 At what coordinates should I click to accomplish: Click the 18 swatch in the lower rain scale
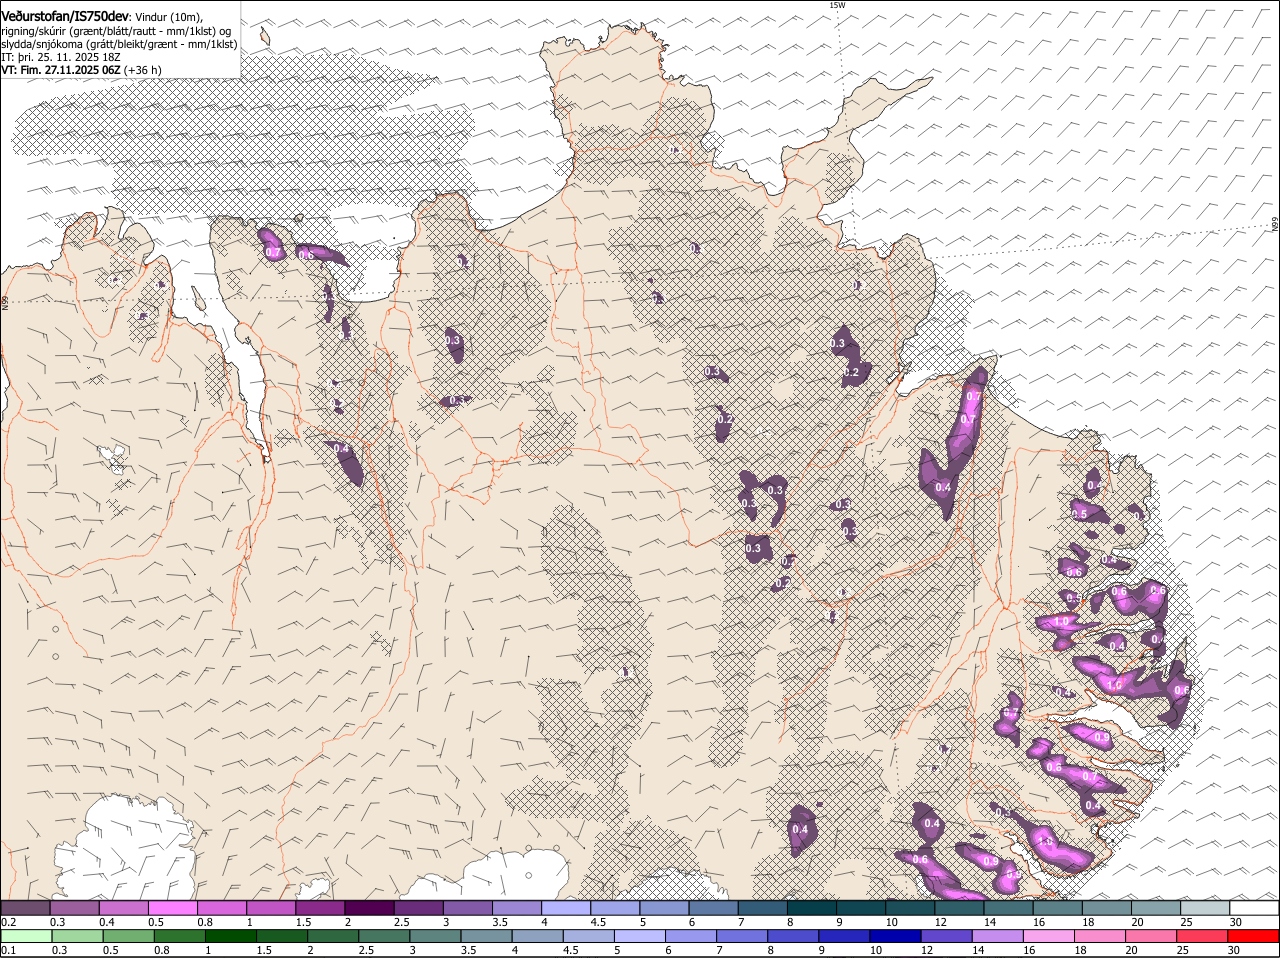[1098, 937]
